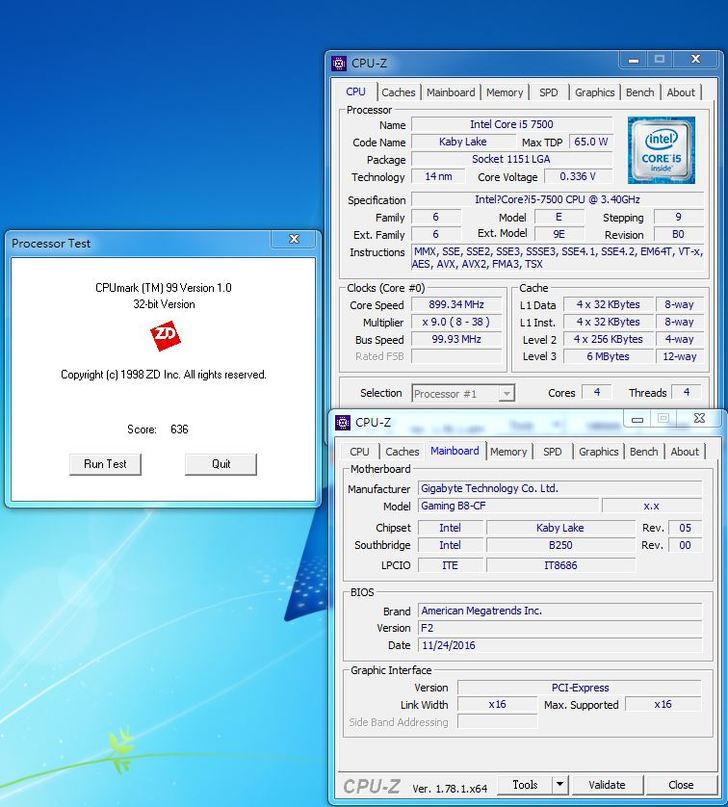Switch to Graphics tab in lower CPU-Z window
728x807 pixels.
pos(598,452)
